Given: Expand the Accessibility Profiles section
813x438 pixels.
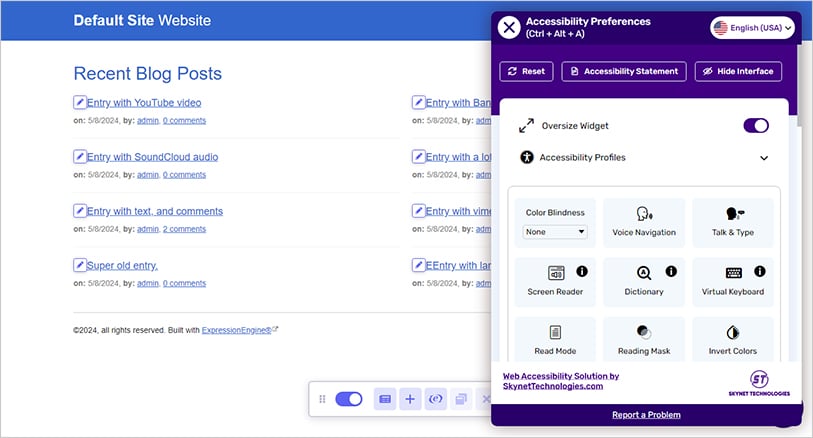Looking at the screenshot, I should click(764, 158).
